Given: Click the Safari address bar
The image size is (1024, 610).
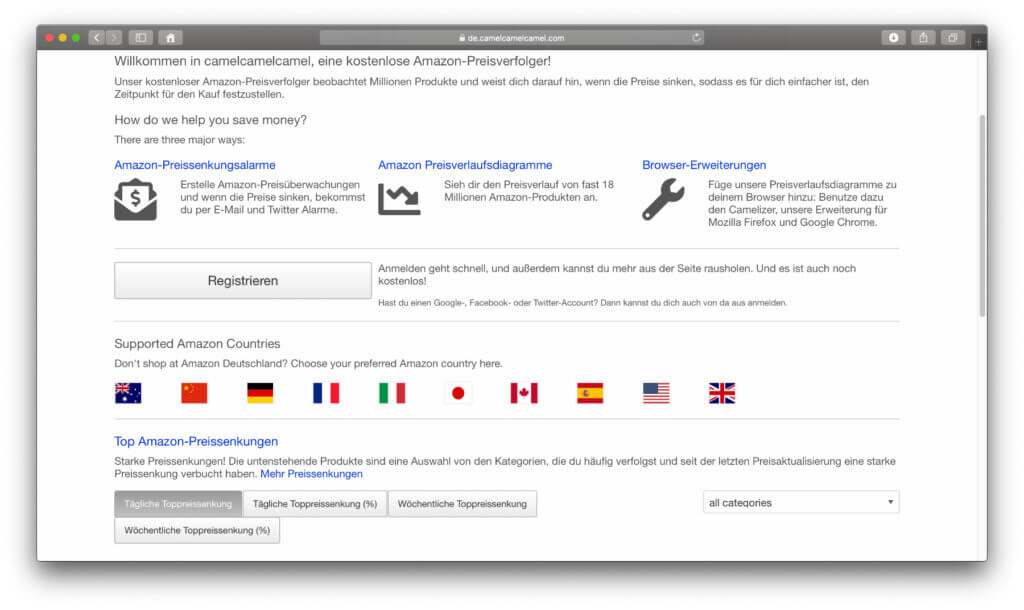Looking at the screenshot, I should 511,38.
